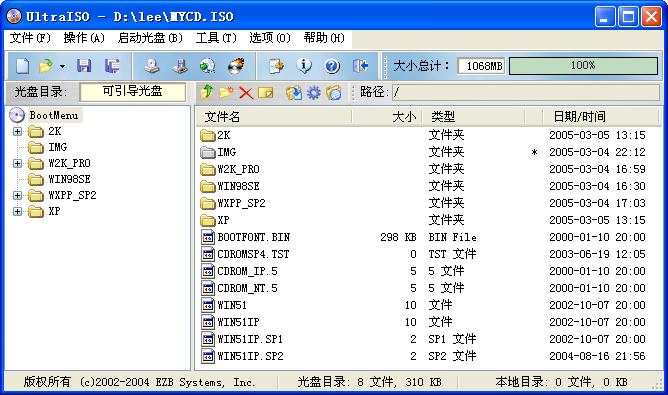This screenshot has width=668, height=395.
Task: Click the rename yellow label icon
Action: (x=265, y=92)
